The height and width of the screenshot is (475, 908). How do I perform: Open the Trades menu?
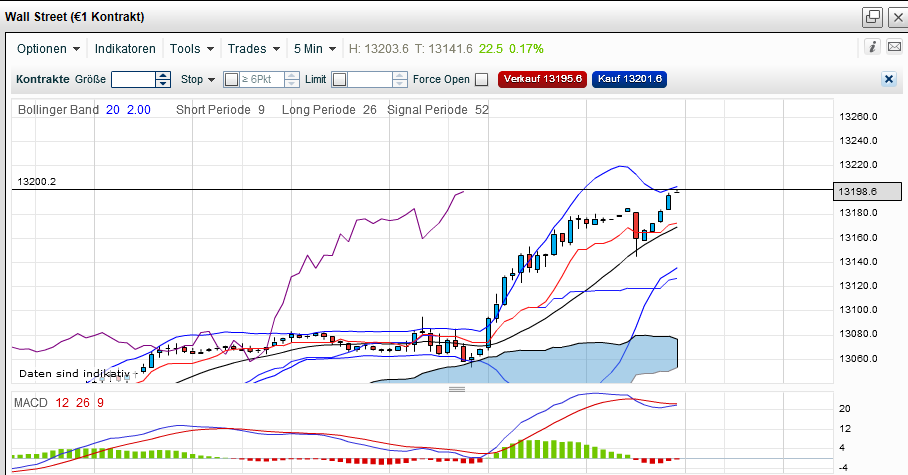tap(253, 48)
